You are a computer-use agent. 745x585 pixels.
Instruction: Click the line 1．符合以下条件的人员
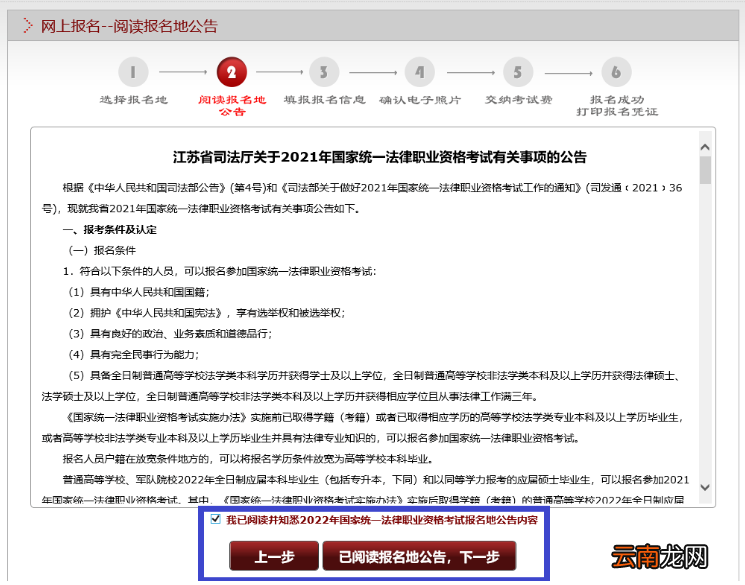pyautogui.click(x=220, y=271)
